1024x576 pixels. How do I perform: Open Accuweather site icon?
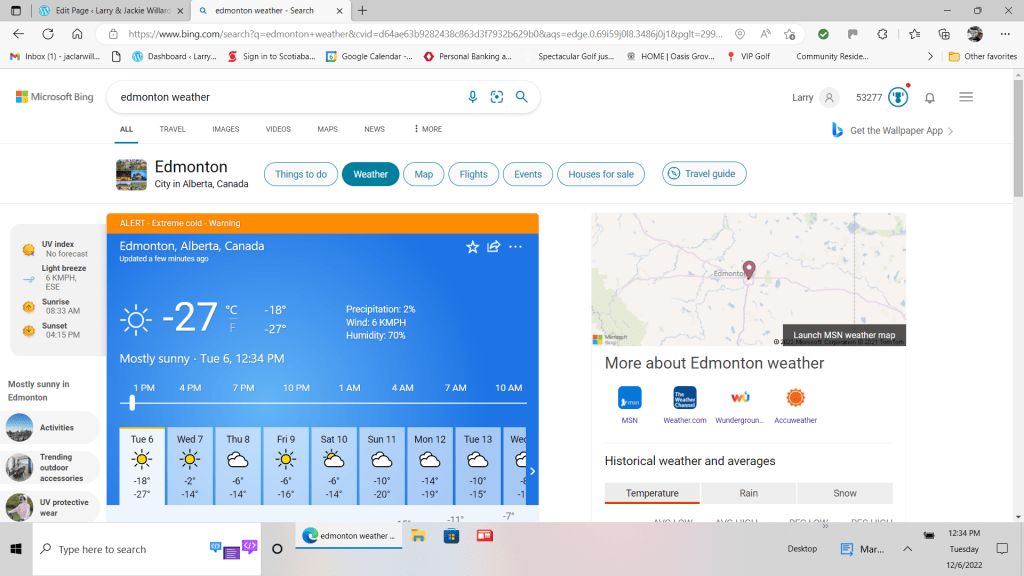pyautogui.click(x=795, y=398)
